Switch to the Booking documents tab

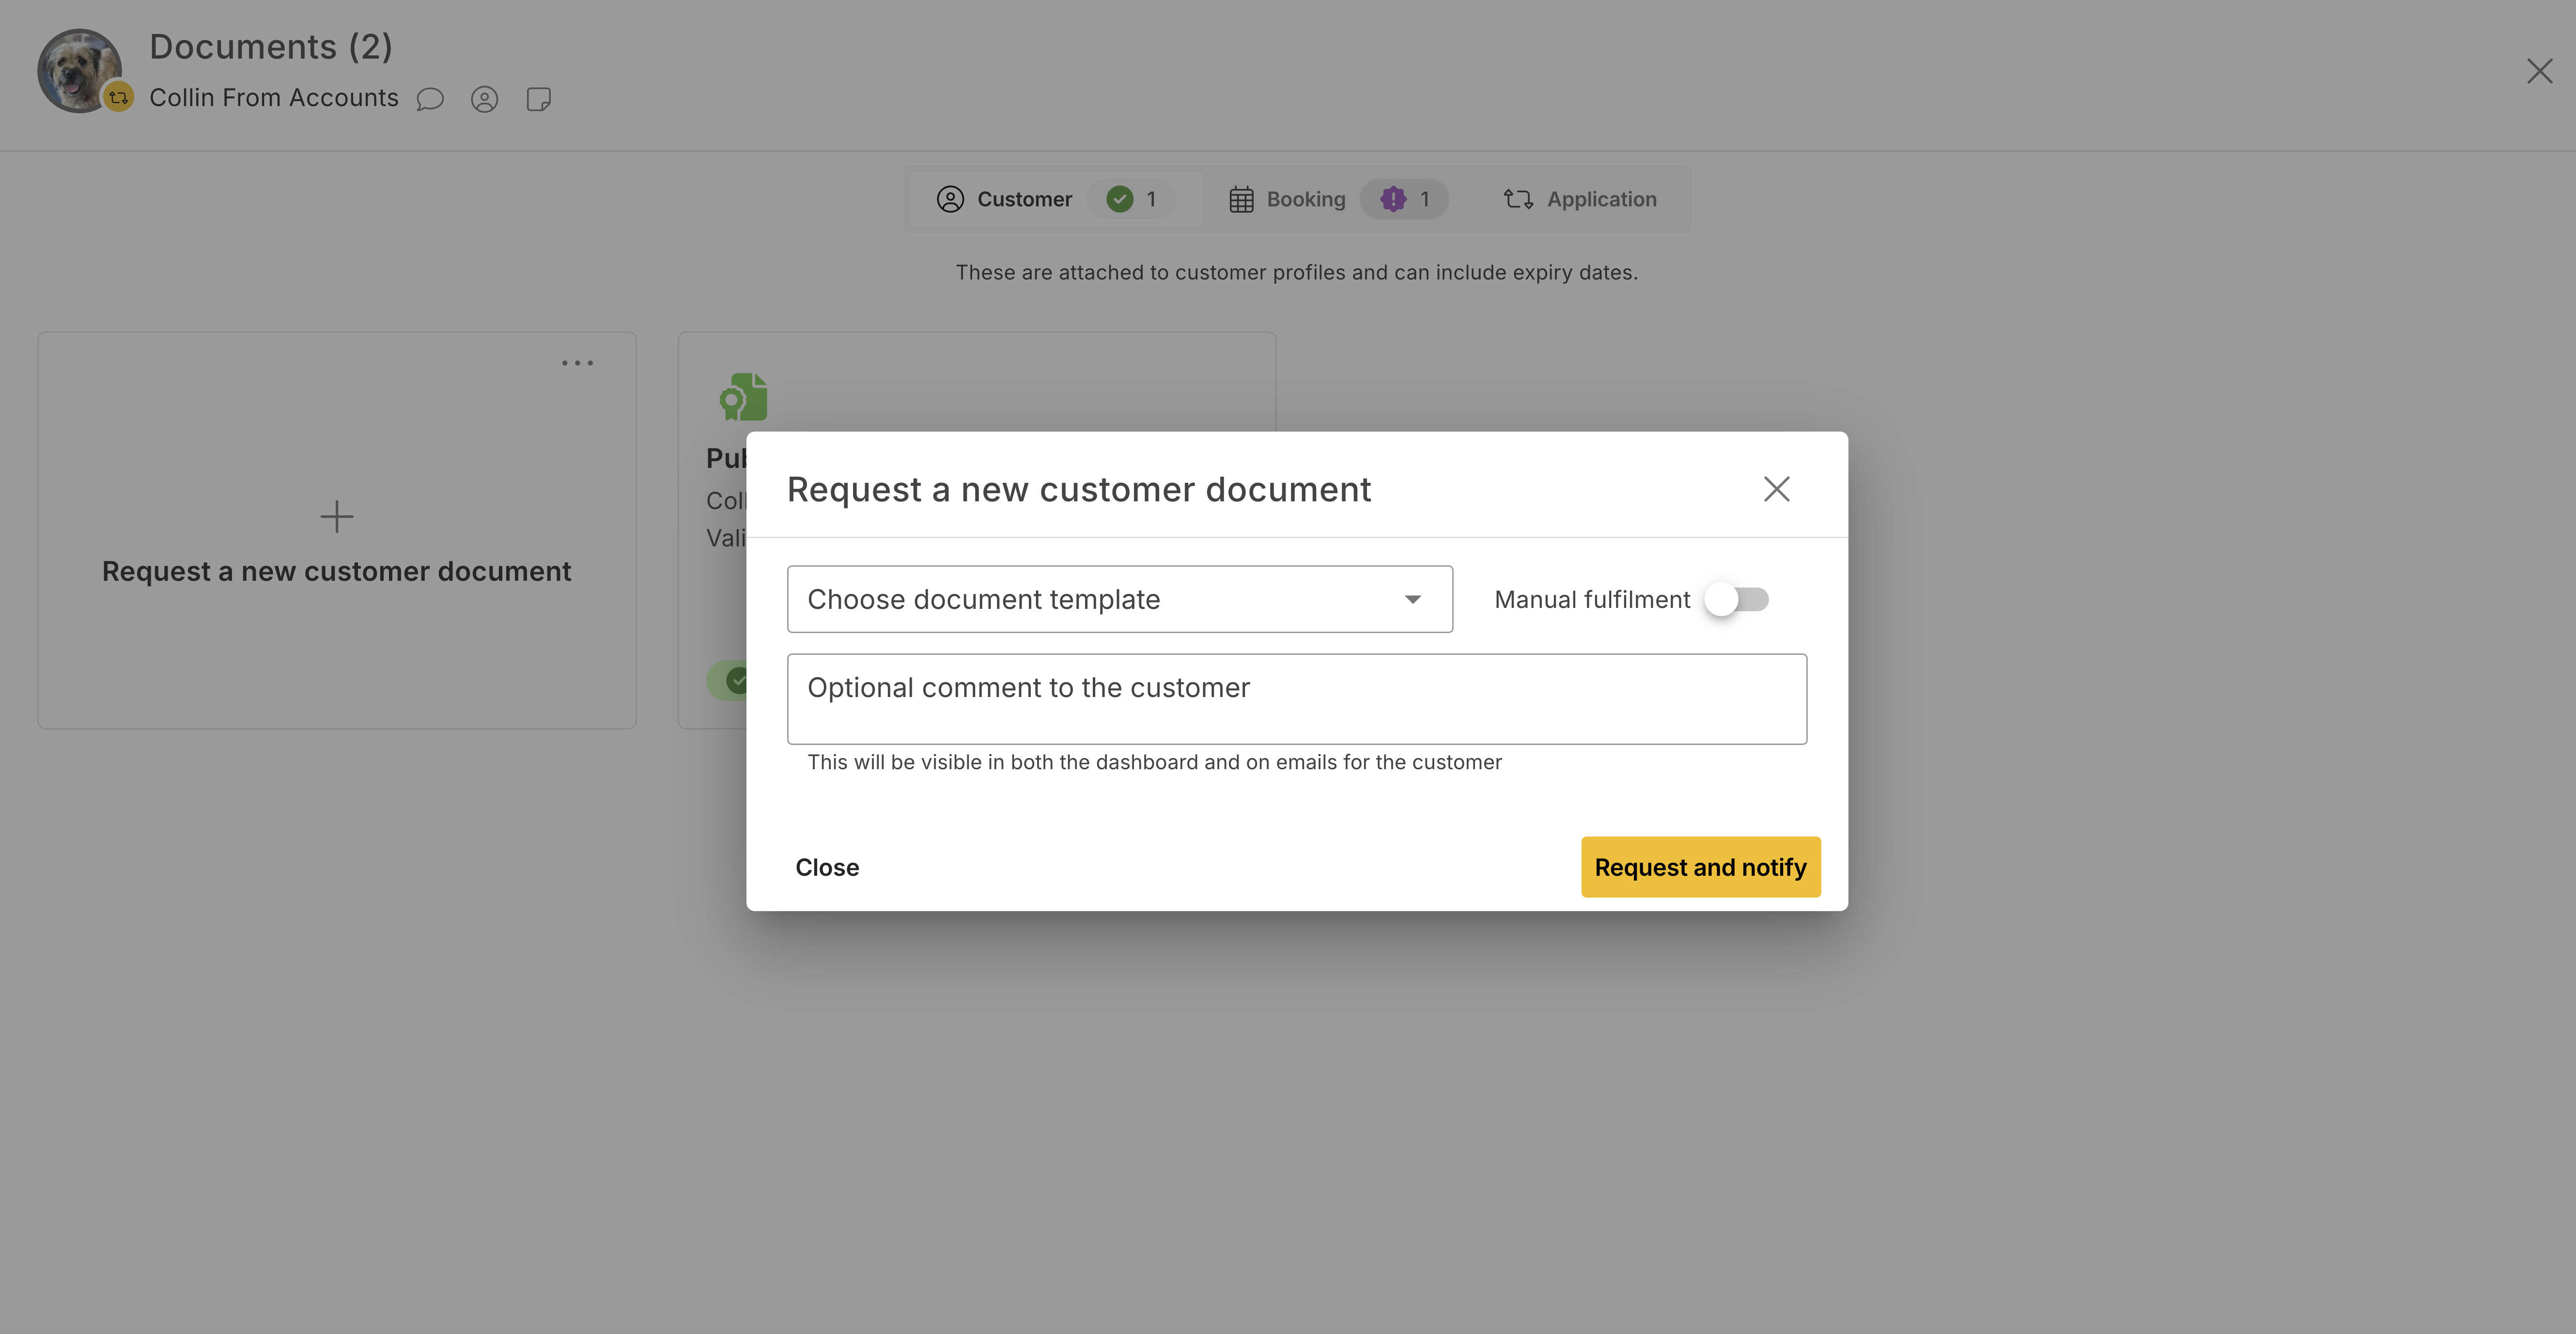(x=1305, y=199)
